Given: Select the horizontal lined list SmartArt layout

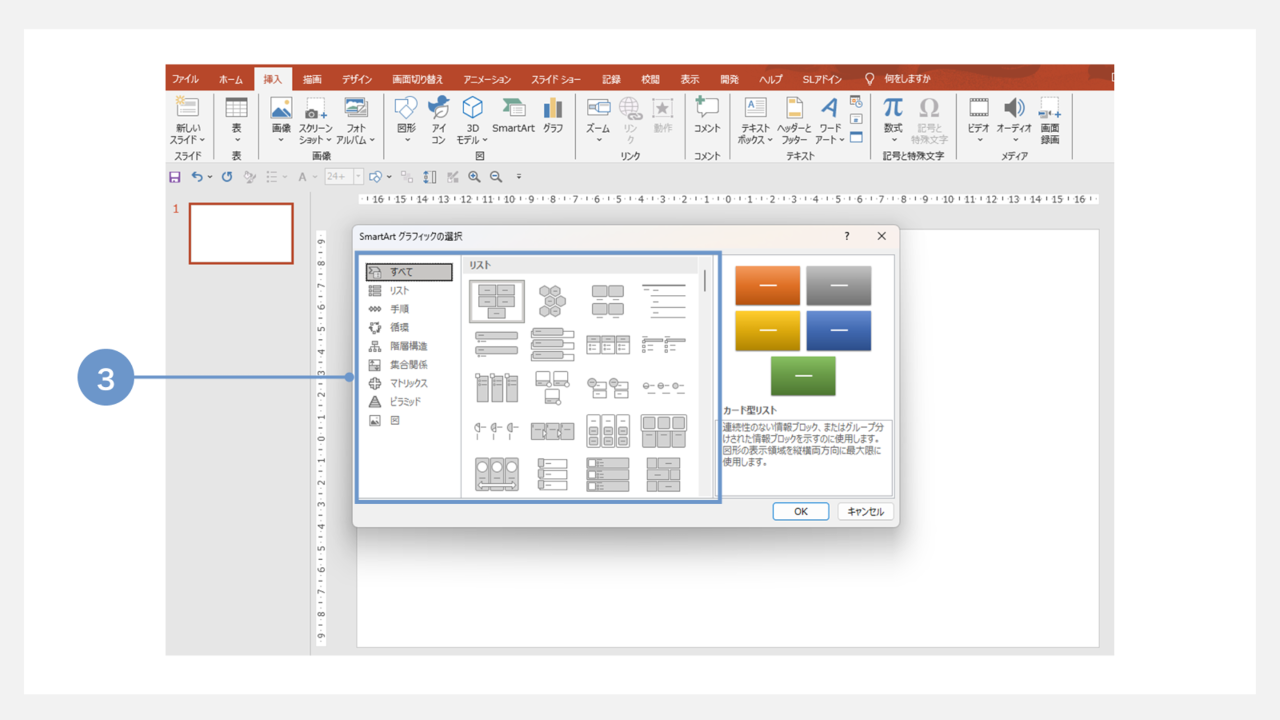Looking at the screenshot, I should coord(663,301).
